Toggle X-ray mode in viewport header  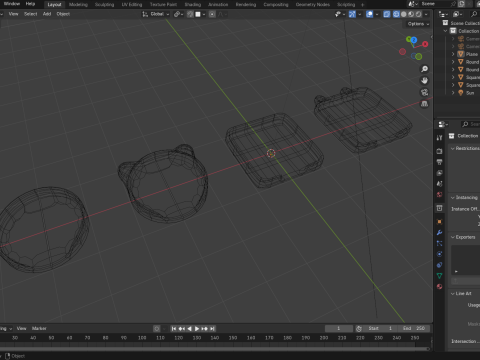coord(387,14)
